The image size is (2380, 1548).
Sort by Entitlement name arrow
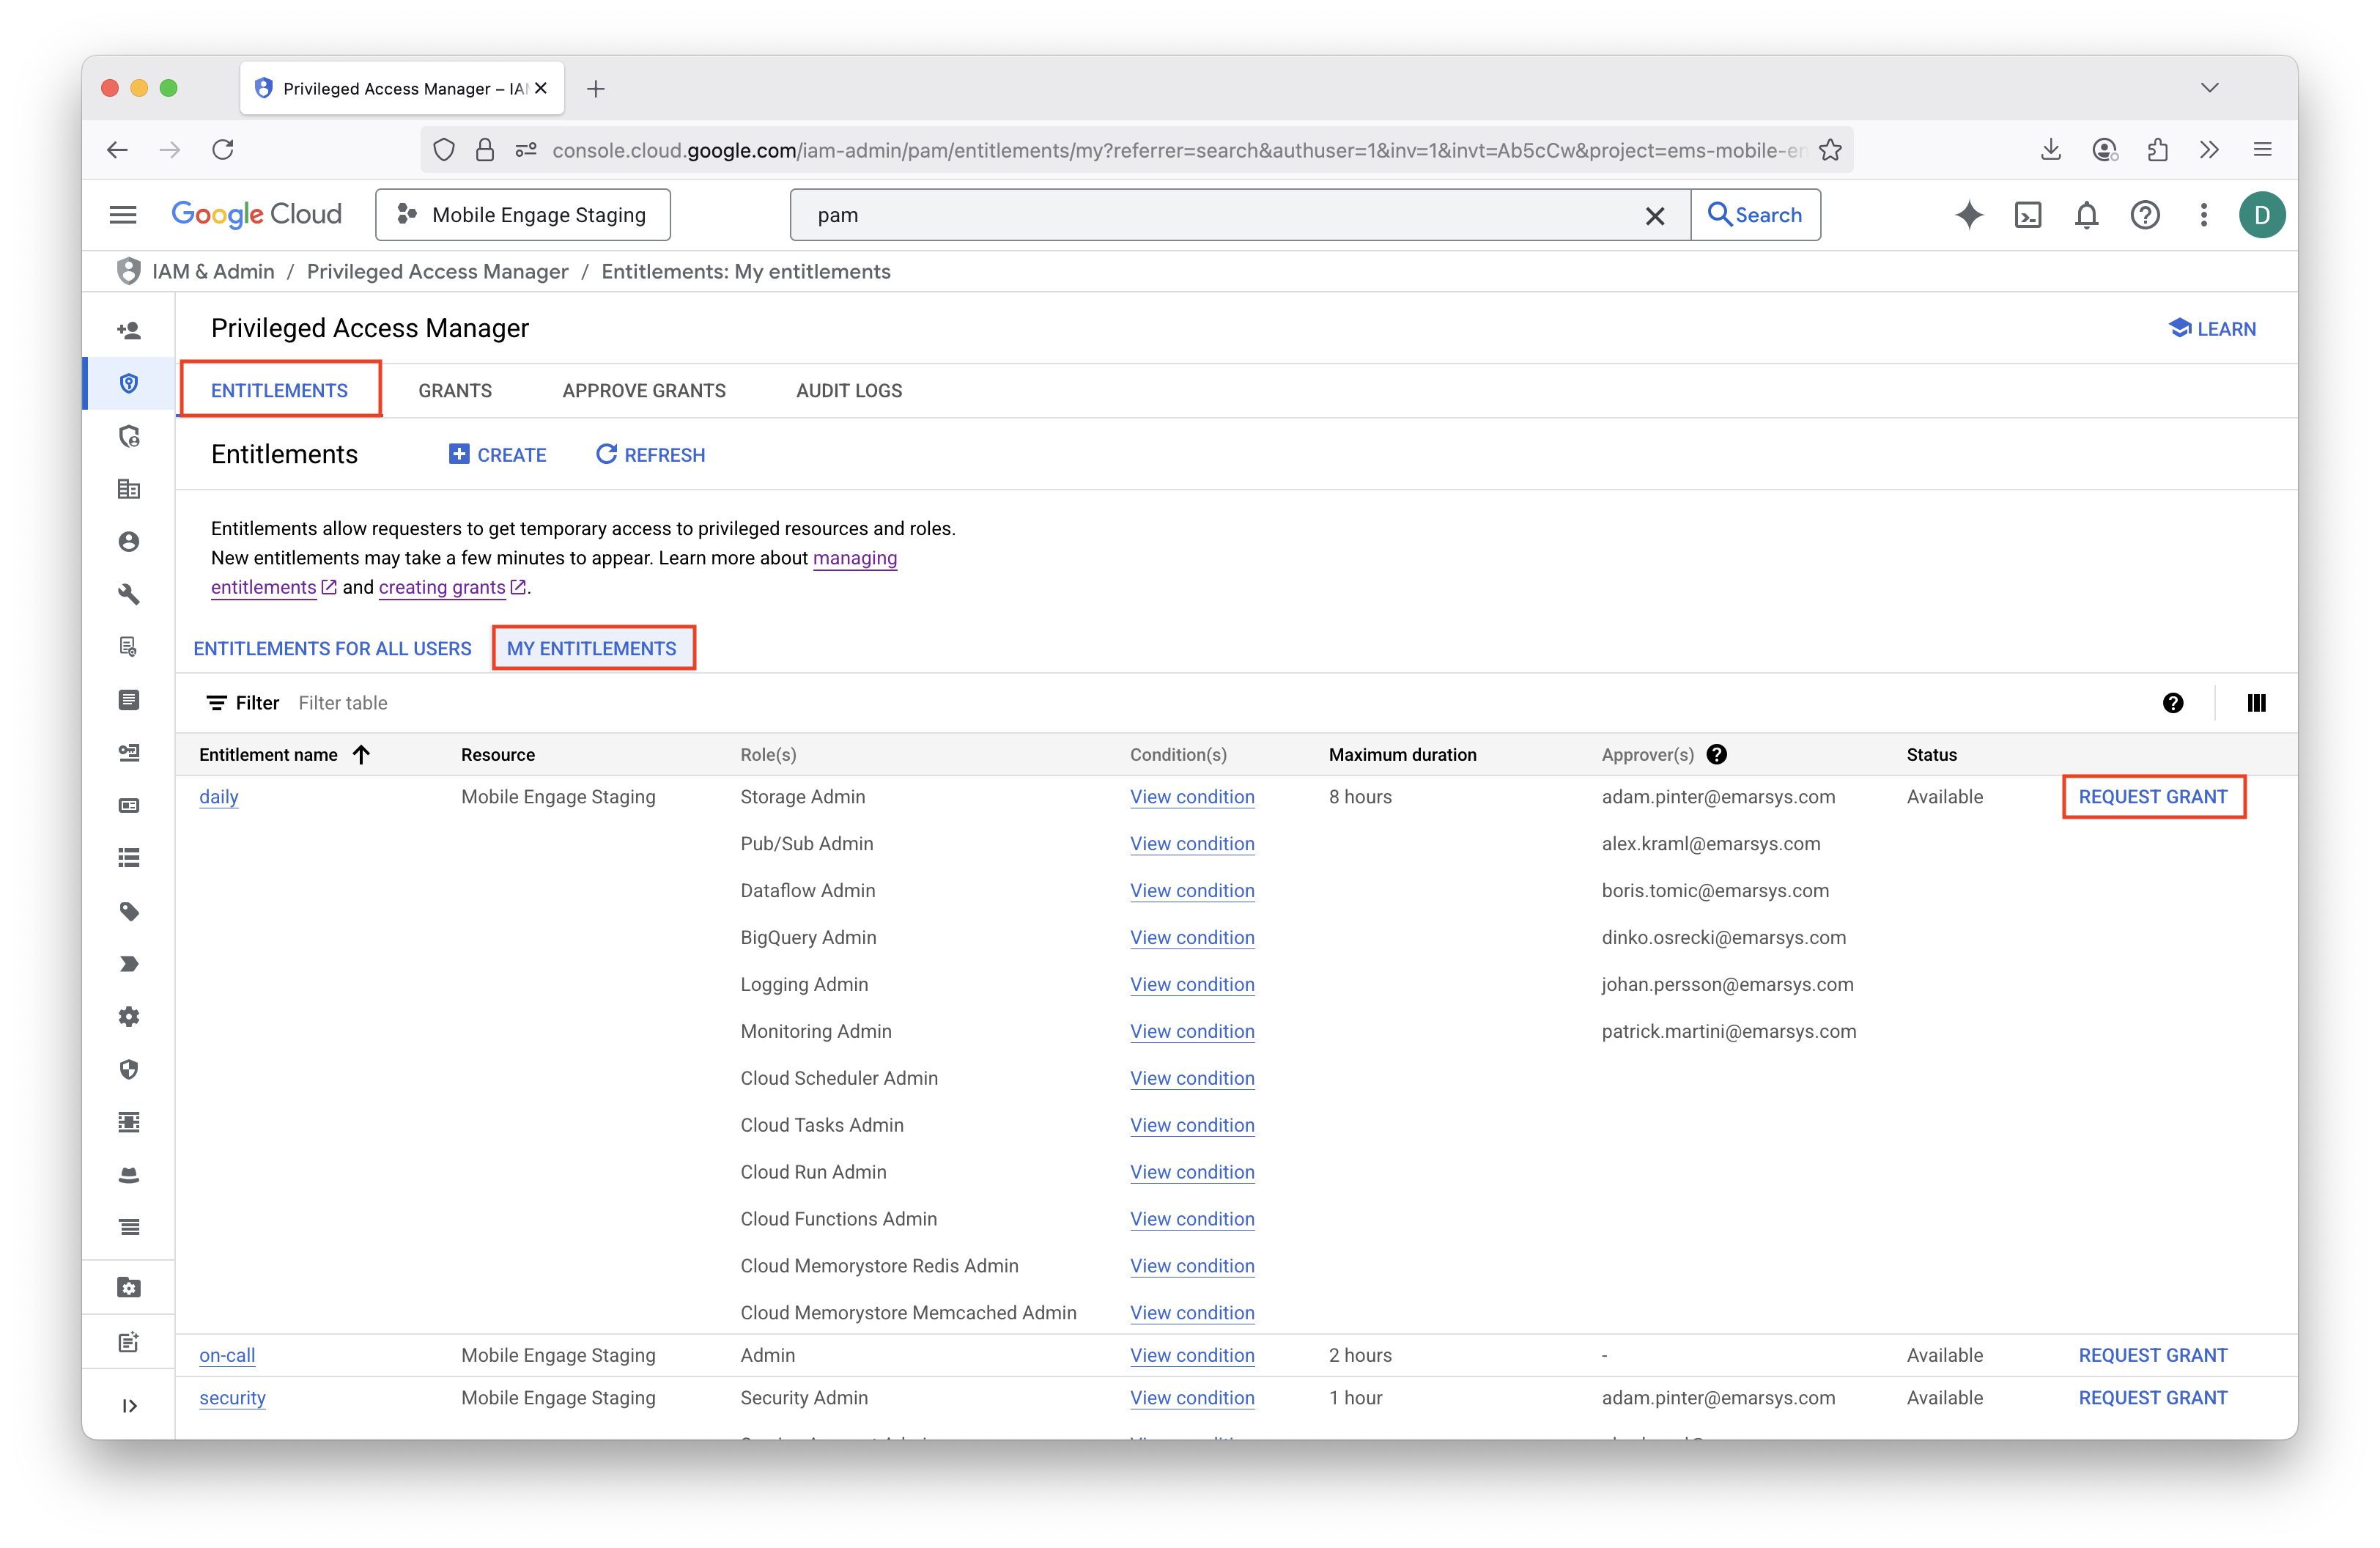(362, 755)
